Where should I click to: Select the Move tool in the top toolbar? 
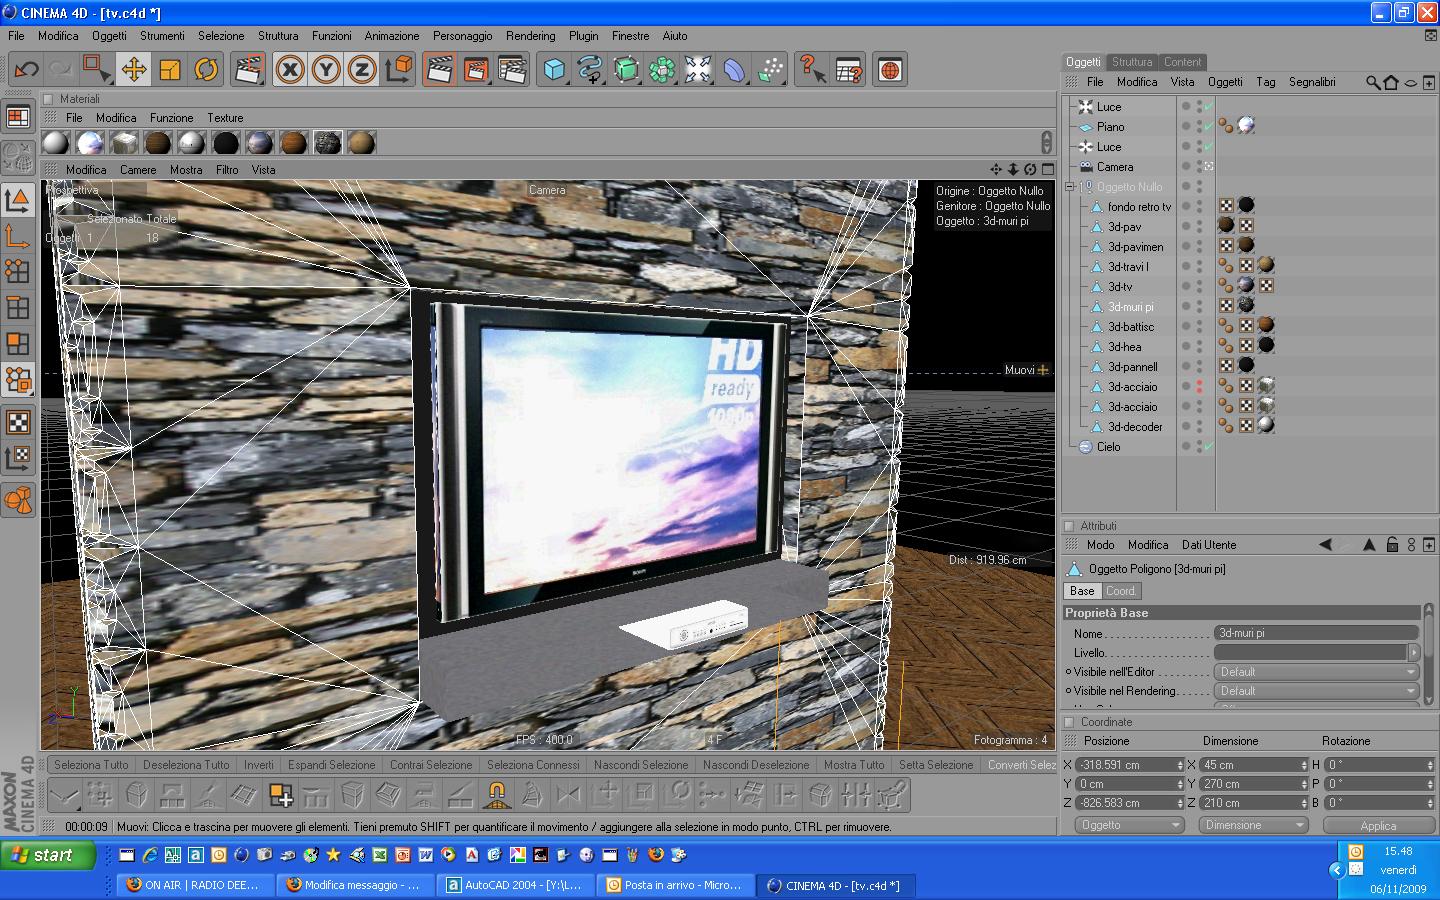coord(133,70)
